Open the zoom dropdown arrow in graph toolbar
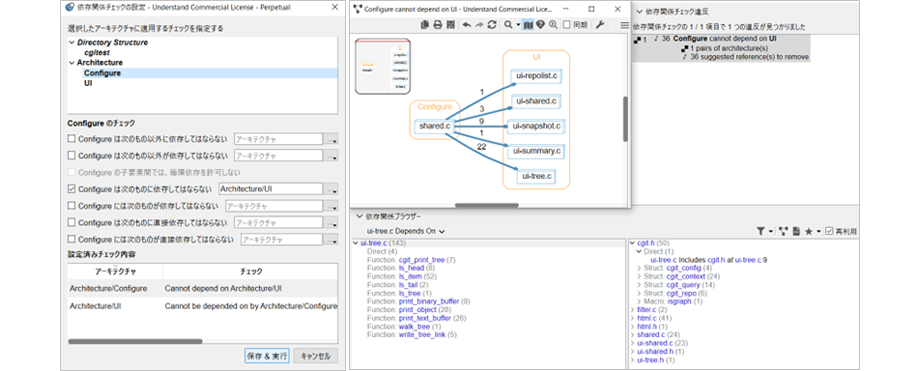This screenshot has height=371, width=920. coord(518,25)
